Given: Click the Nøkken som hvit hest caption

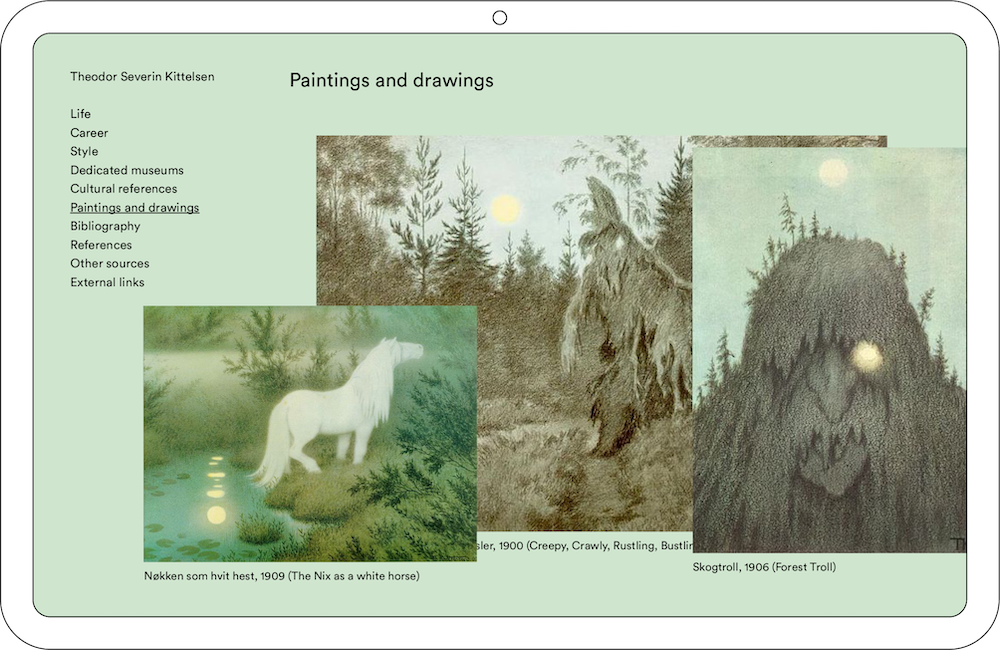Looking at the screenshot, I should [281, 576].
